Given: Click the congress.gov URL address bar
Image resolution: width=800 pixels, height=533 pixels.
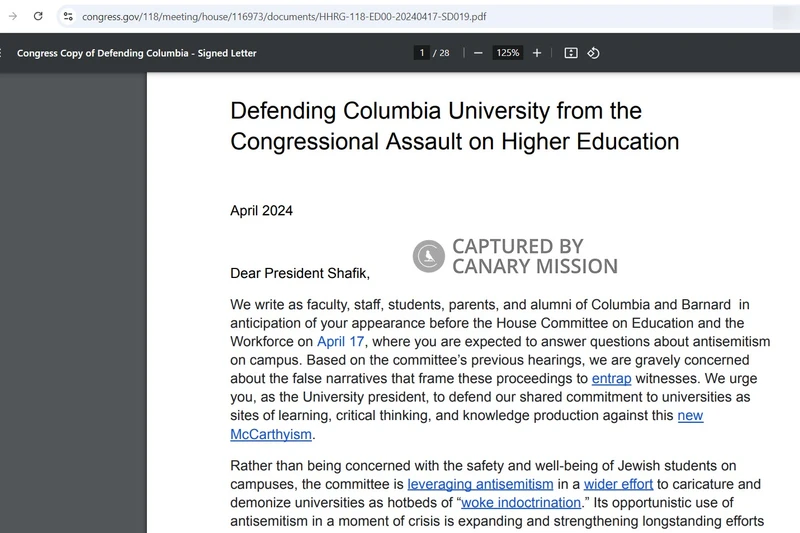Looking at the screenshot, I should click(285, 17).
